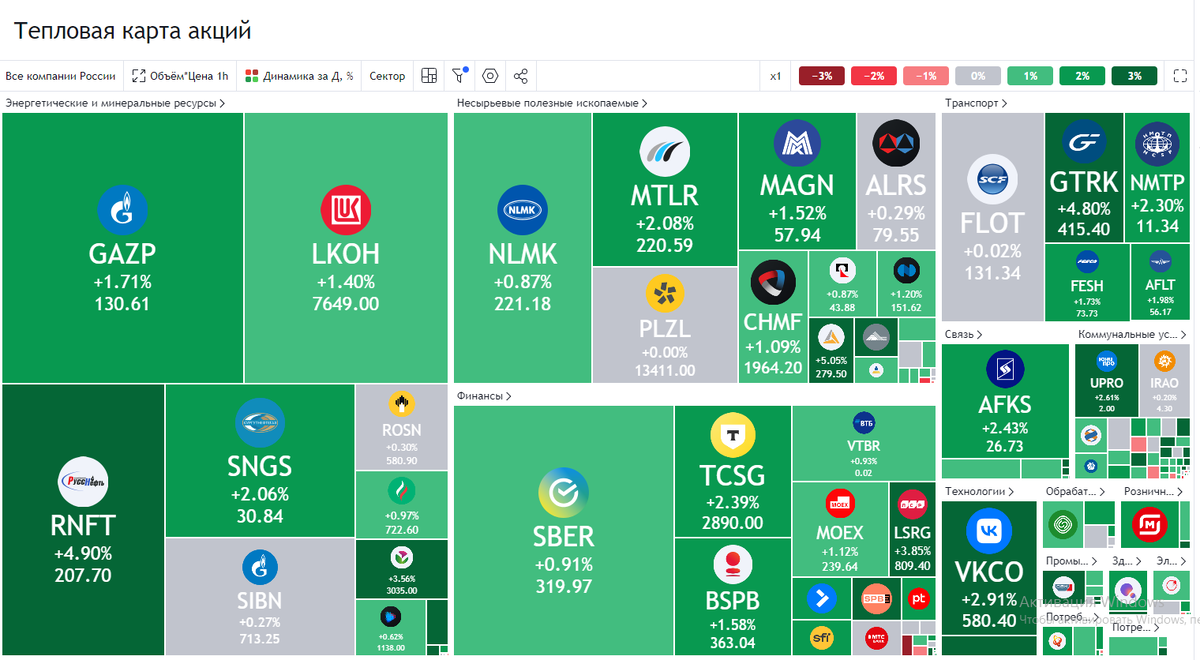Expand the Технологии sector
Image resolution: width=1200 pixels, height=660 pixels.
click(x=978, y=492)
